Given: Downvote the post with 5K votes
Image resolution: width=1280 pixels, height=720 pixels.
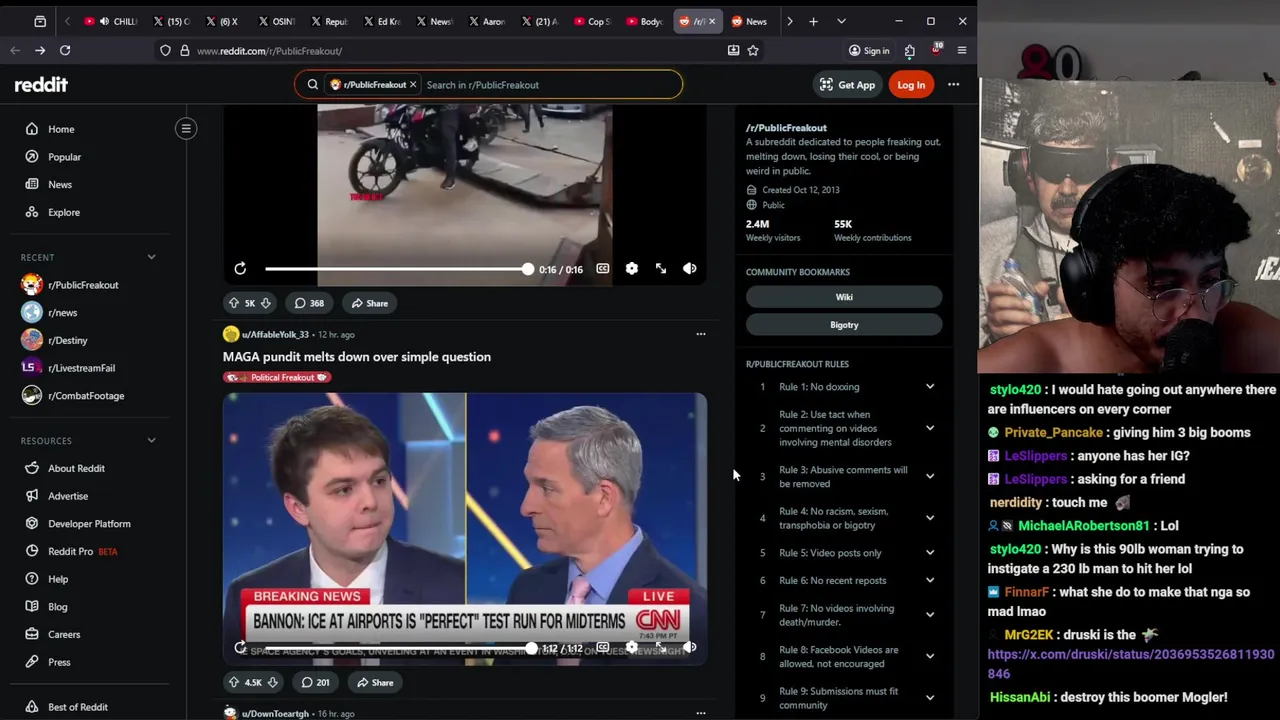Looking at the screenshot, I should point(266,303).
